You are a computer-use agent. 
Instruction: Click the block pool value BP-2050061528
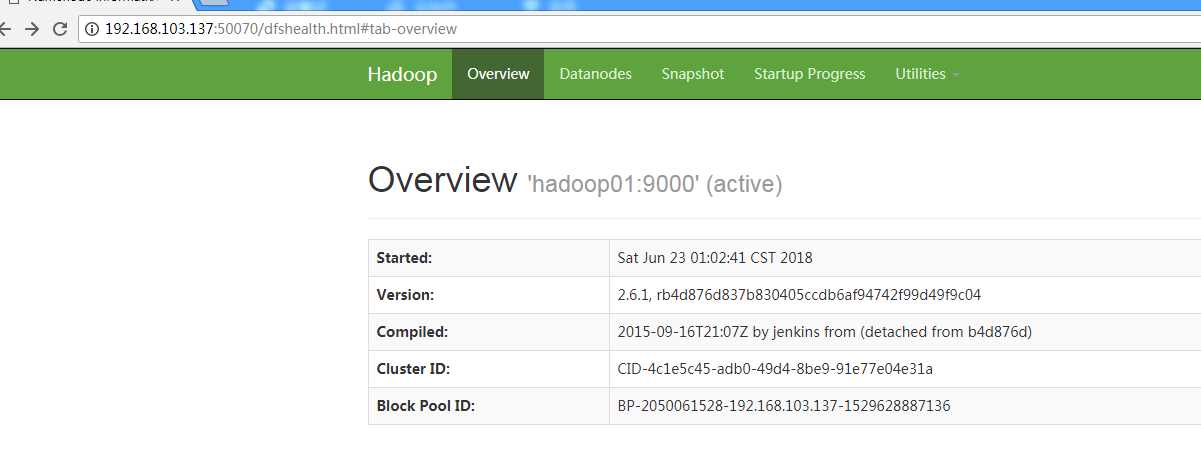tap(784, 406)
